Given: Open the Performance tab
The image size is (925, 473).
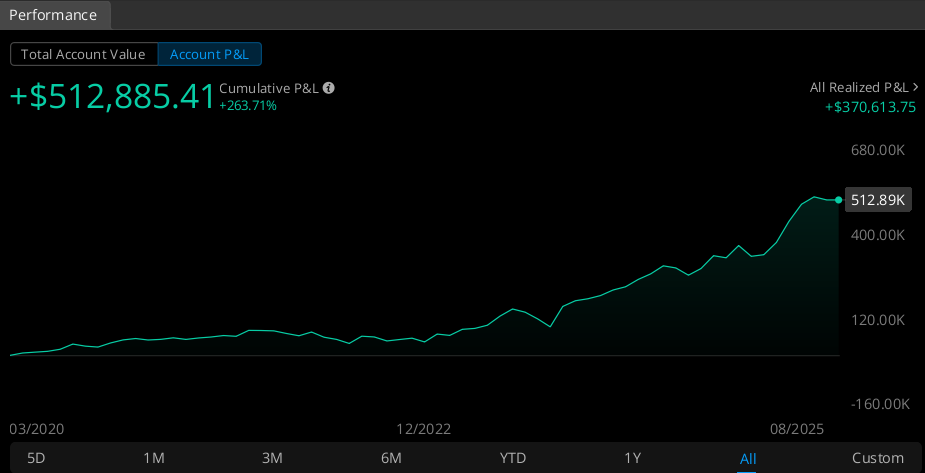Looking at the screenshot, I should [x=54, y=15].
